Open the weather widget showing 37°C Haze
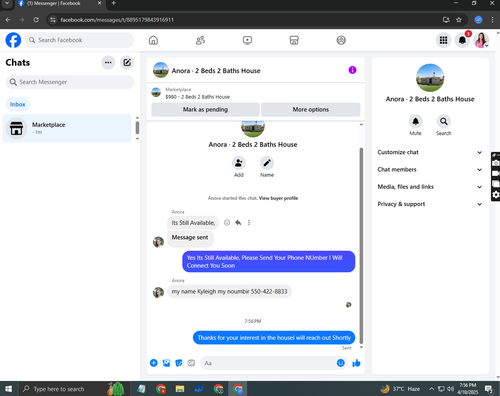500x396 pixels. click(x=400, y=389)
